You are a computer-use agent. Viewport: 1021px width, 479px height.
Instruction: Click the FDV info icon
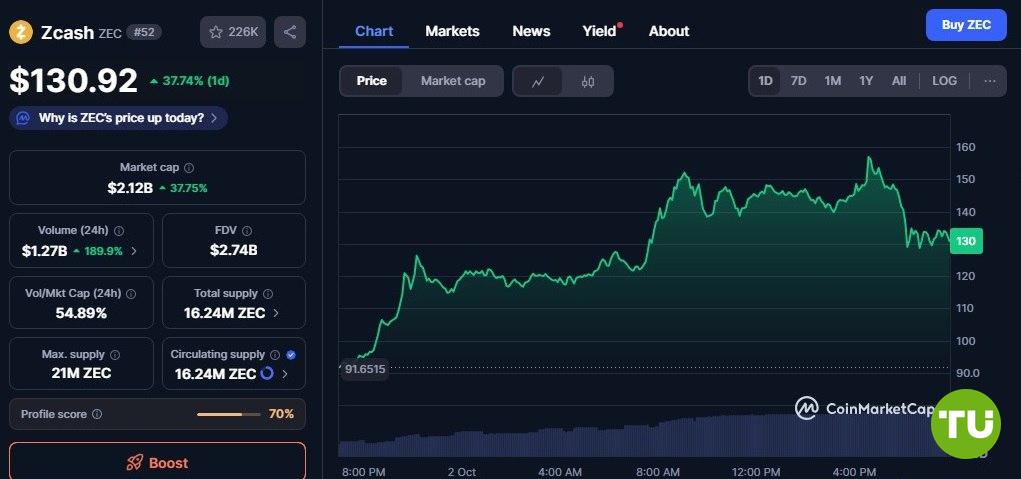(x=247, y=231)
